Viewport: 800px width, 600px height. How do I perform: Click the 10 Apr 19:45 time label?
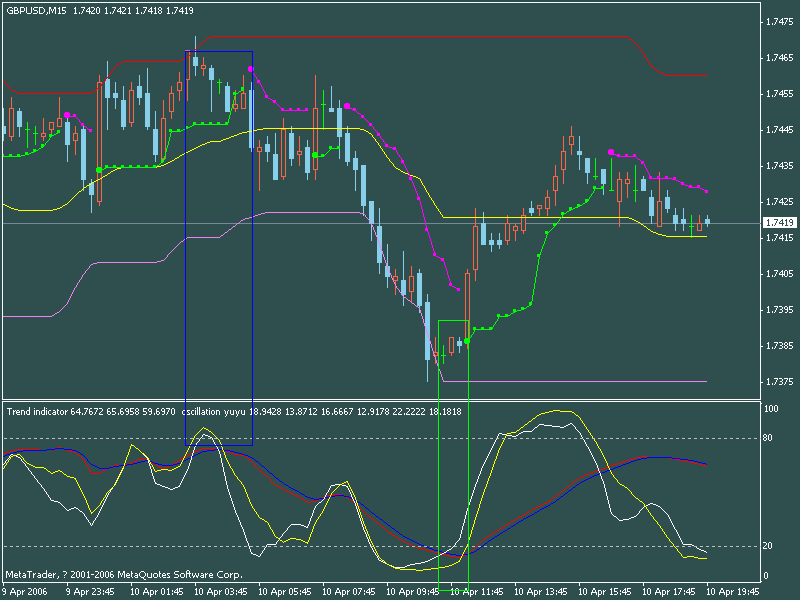(x=732, y=591)
